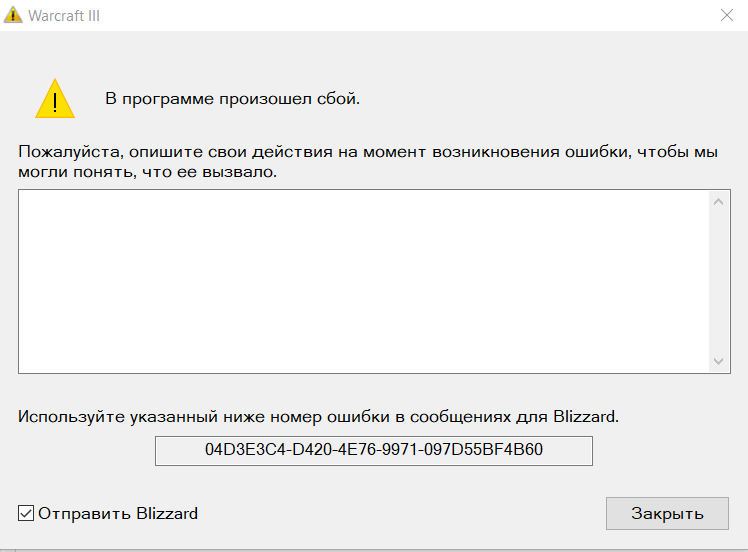Click the "Используйте указанный ниже номер" hint text

[x=318, y=416]
